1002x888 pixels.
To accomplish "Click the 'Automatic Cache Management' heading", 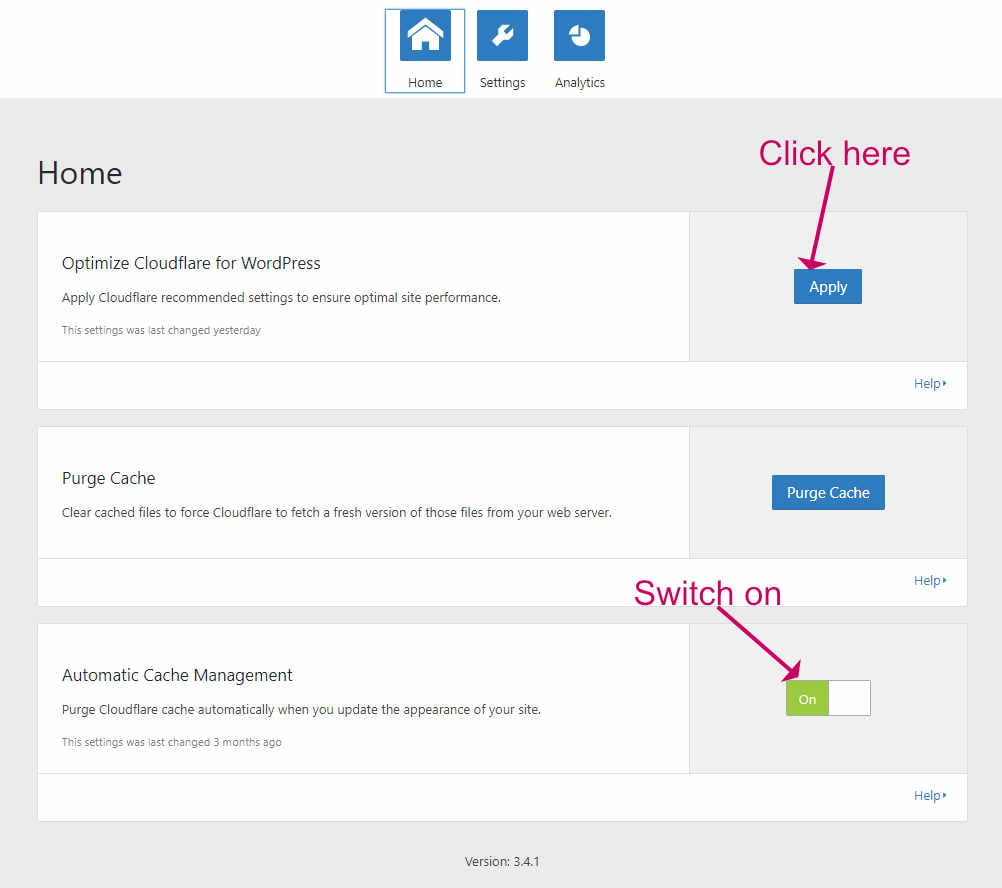I will point(177,675).
